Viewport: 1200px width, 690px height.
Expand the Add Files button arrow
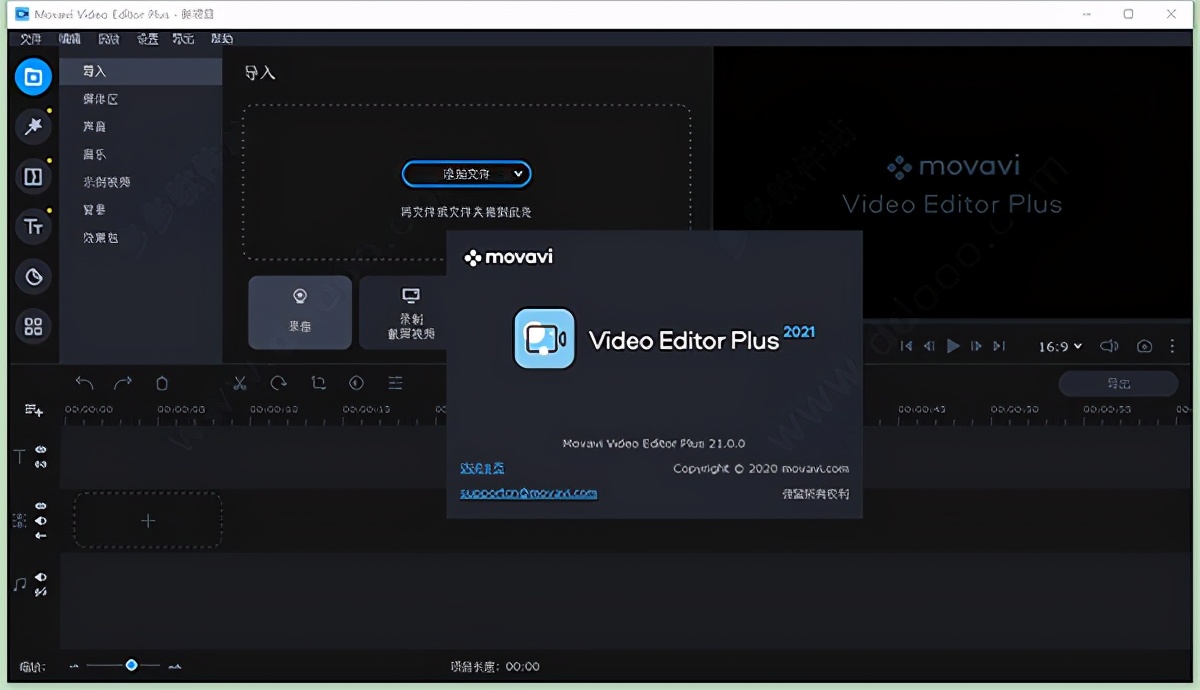(518, 174)
